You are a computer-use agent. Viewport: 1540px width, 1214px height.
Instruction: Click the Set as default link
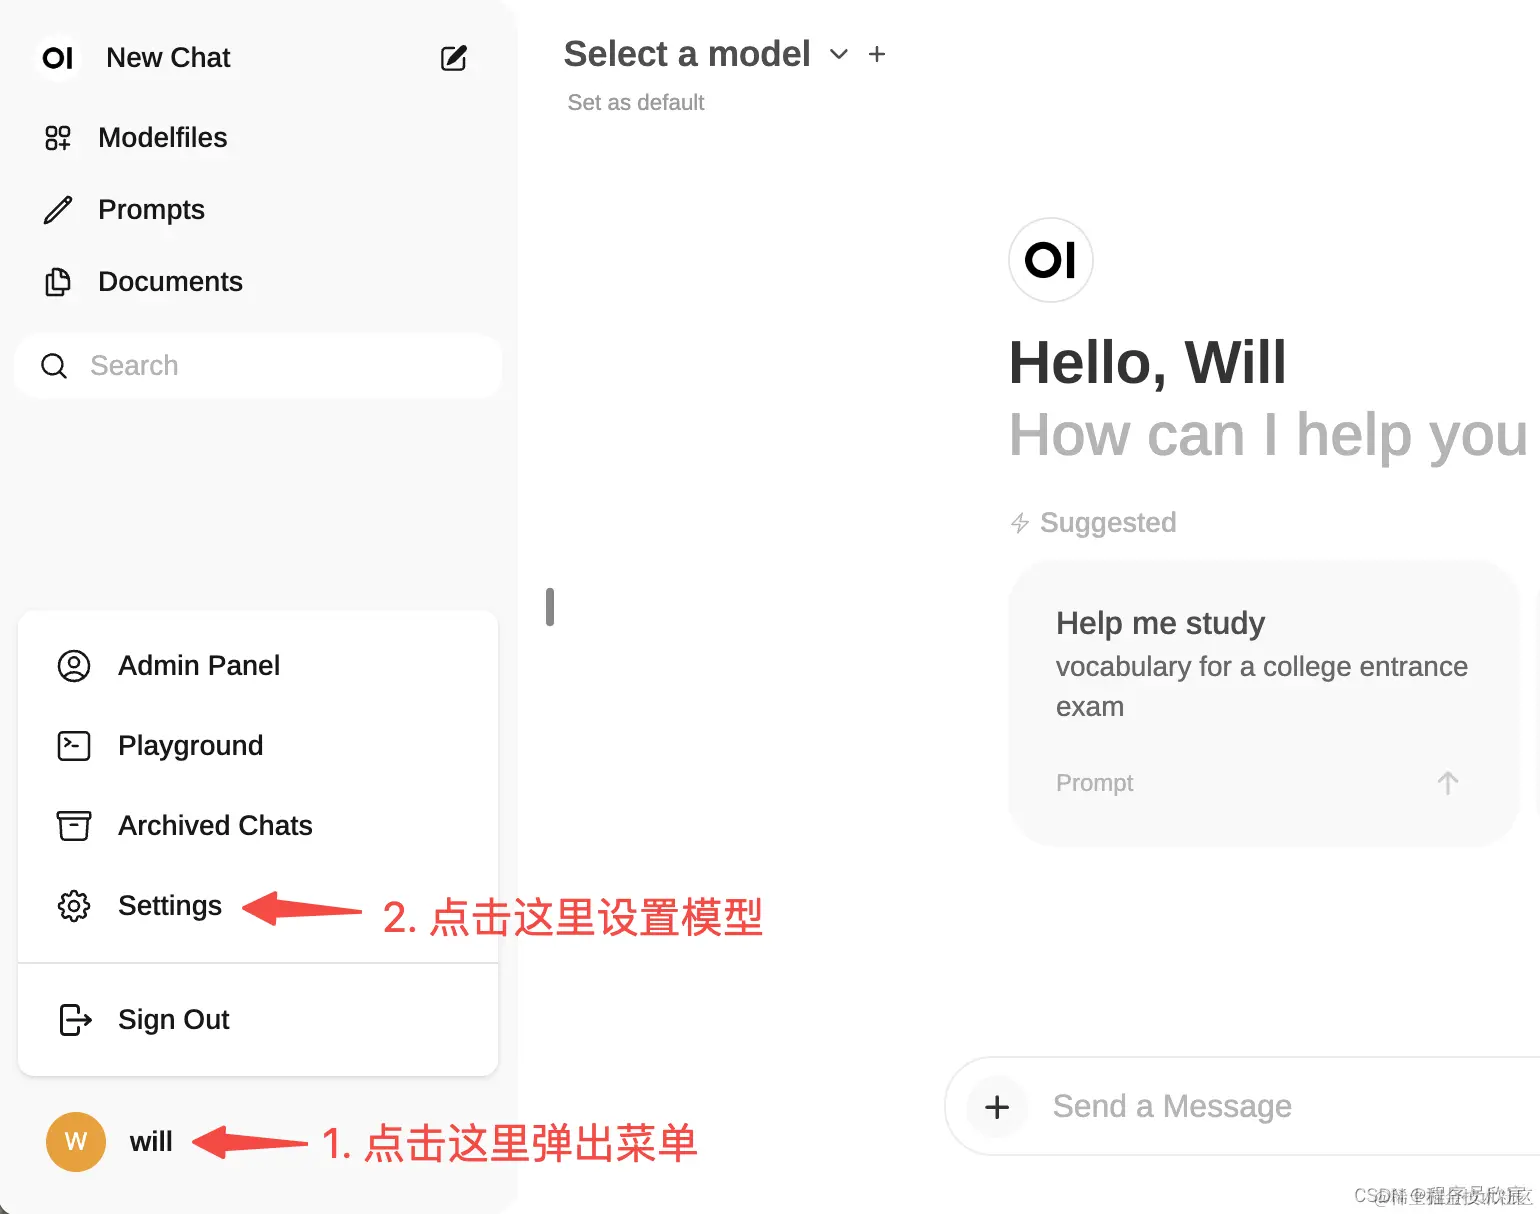636,102
